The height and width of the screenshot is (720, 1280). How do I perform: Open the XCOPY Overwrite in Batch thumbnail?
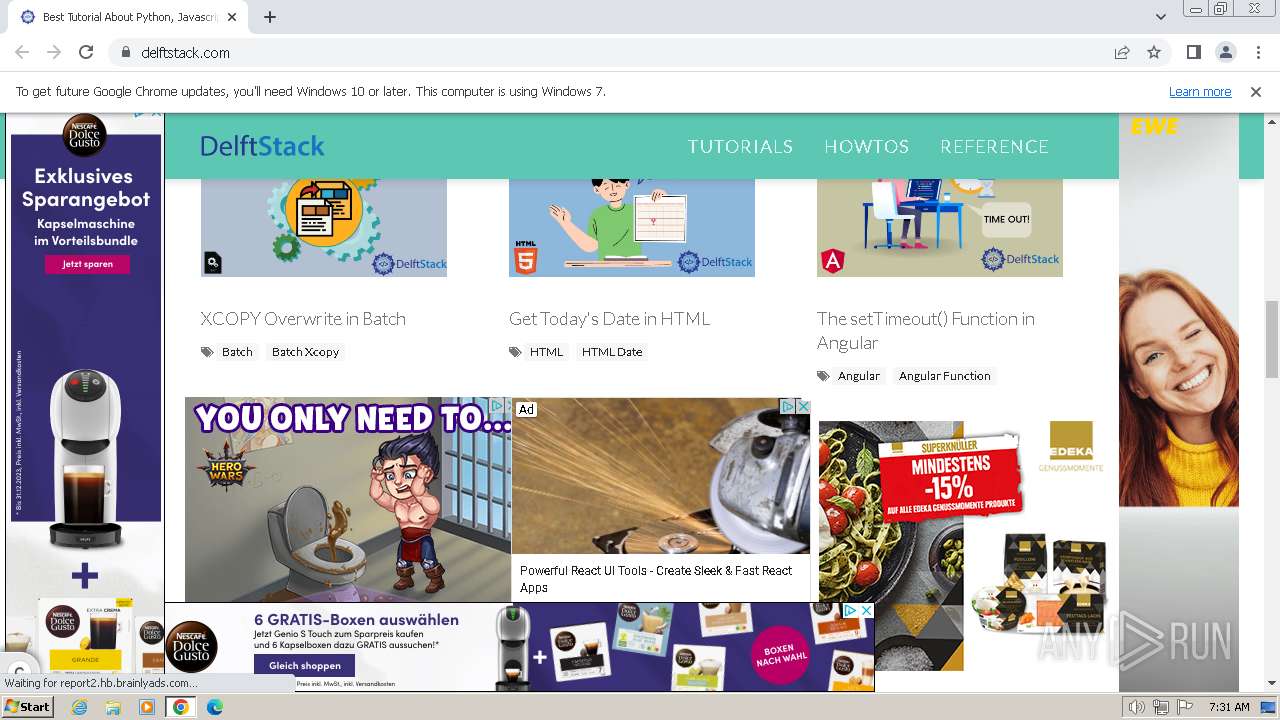pos(324,228)
